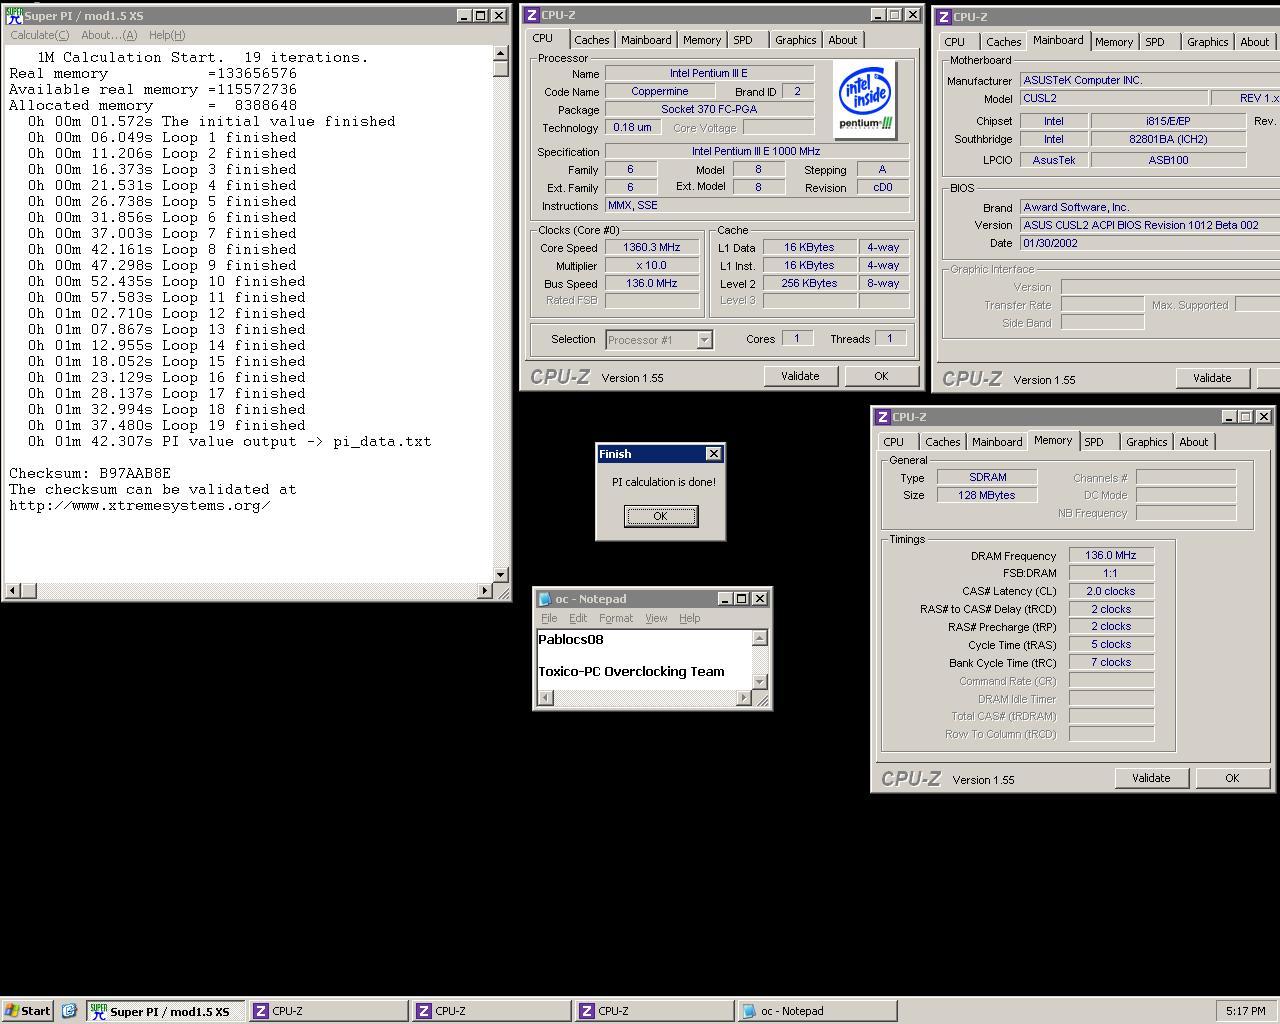Click Validate in CPU-Z Mainboard window

[x=1212, y=378]
